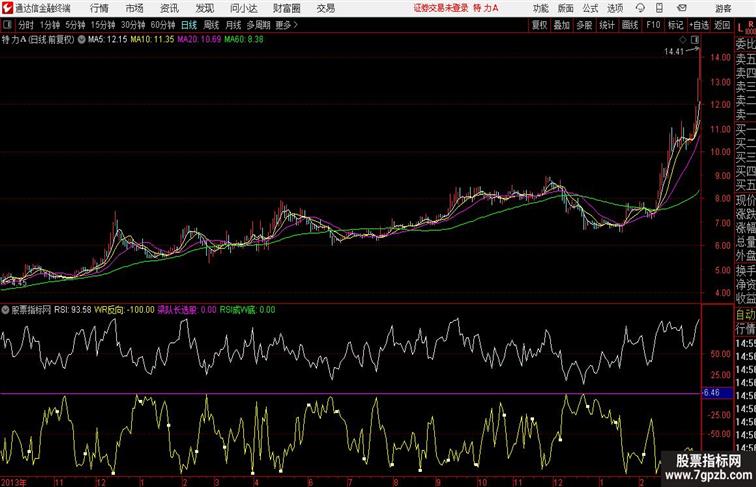The image size is (756, 487).
Task: Open sub-indicator dropdown next to 股票指标网
Action: 5,310
